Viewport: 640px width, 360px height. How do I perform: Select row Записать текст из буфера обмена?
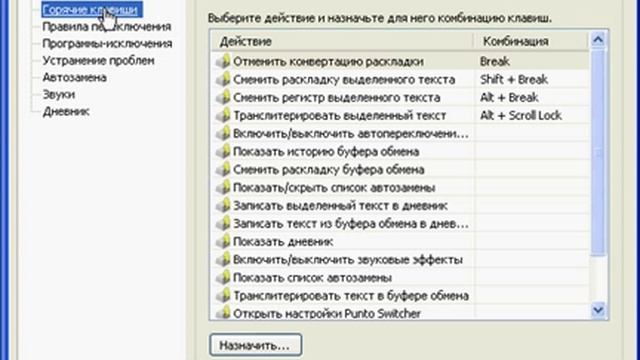pos(400,224)
